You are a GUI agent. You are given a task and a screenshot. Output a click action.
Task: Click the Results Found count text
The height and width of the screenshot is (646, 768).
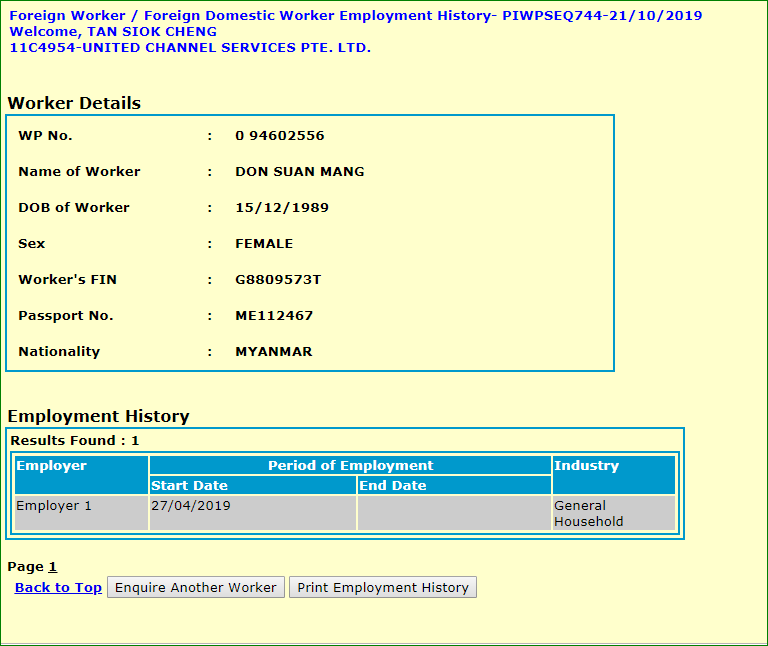[x=75, y=441]
